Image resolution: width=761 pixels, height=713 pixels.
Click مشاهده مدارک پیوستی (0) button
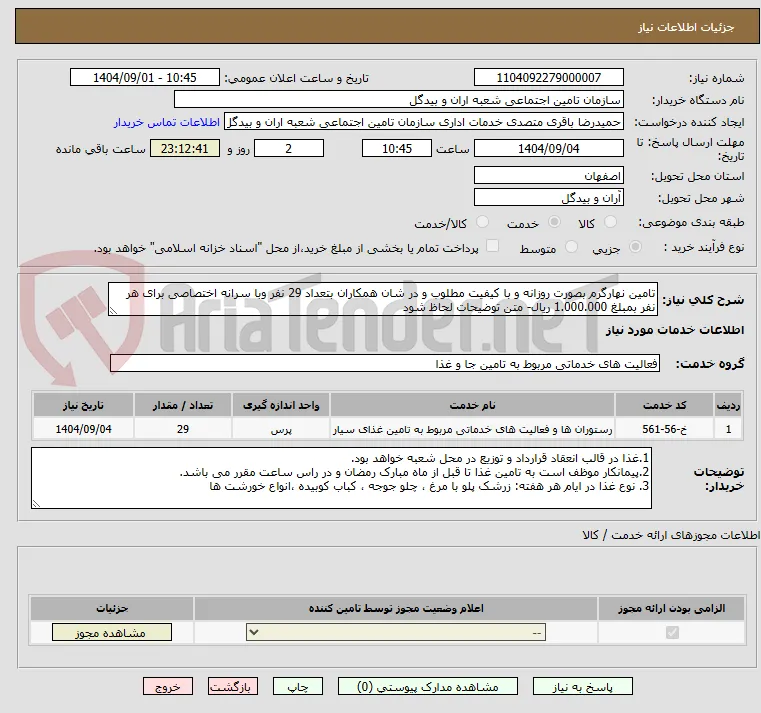click(x=428, y=687)
